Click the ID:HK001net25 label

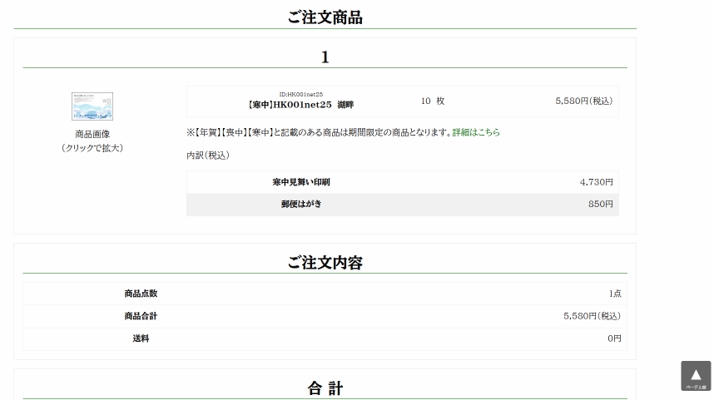(x=301, y=94)
